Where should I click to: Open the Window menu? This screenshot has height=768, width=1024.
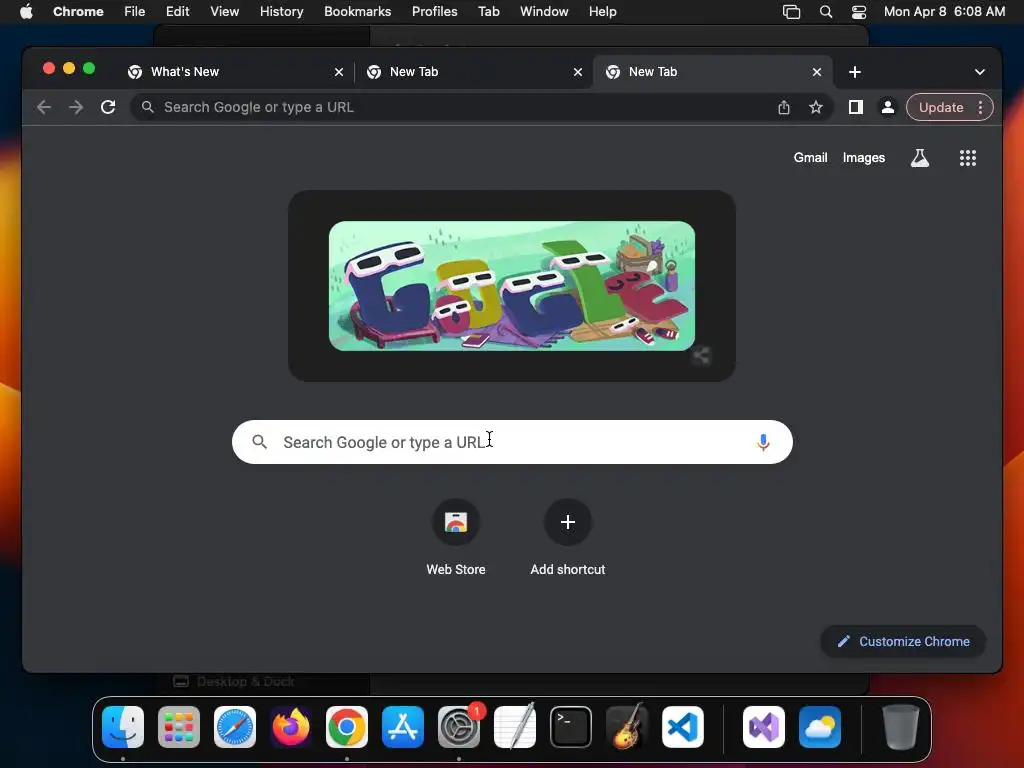[x=544, y=12]
